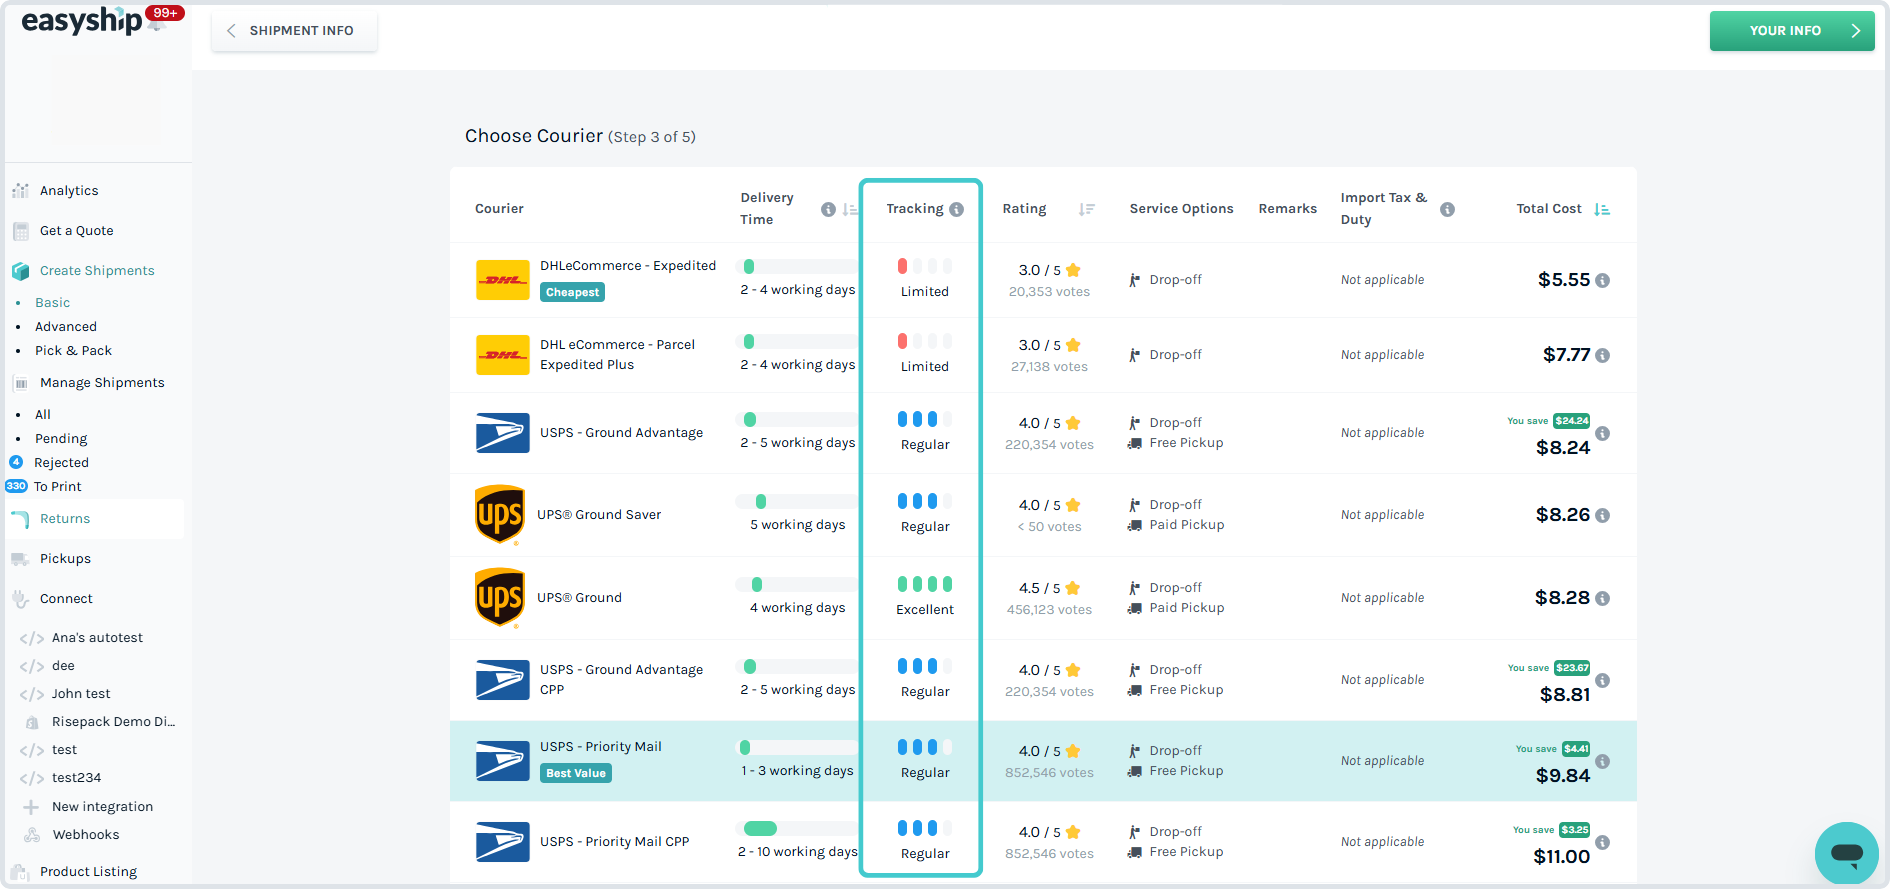Choose Advanced shipment creation
Screen dimensions: 1890x889
tap(66, 327)
